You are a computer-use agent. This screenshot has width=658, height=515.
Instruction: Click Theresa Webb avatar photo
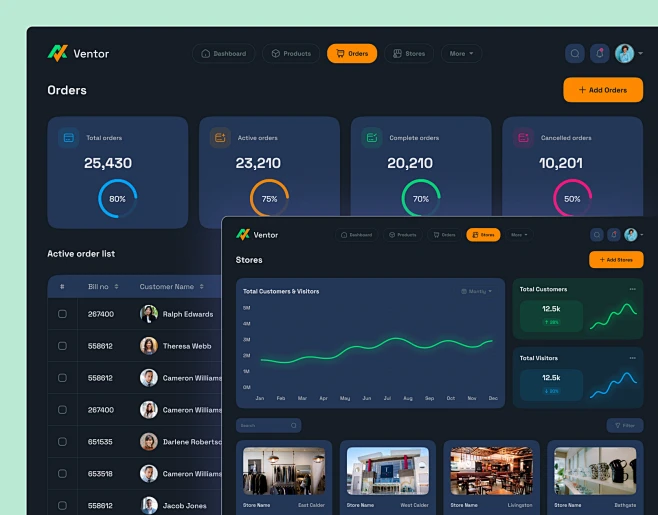click(149, 346)
